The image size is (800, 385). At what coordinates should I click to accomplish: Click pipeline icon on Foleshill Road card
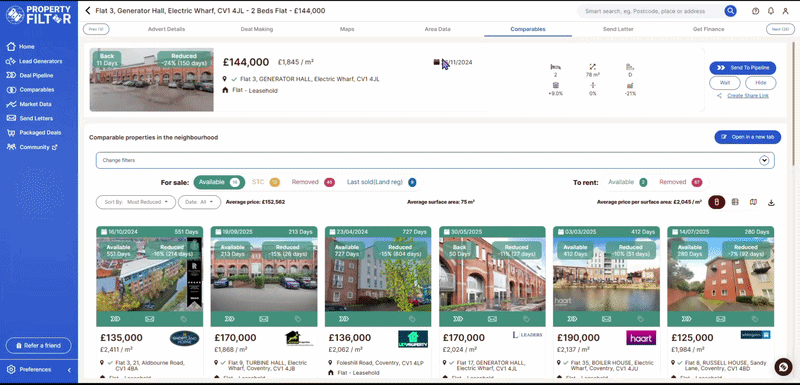[x=344, y=319]
